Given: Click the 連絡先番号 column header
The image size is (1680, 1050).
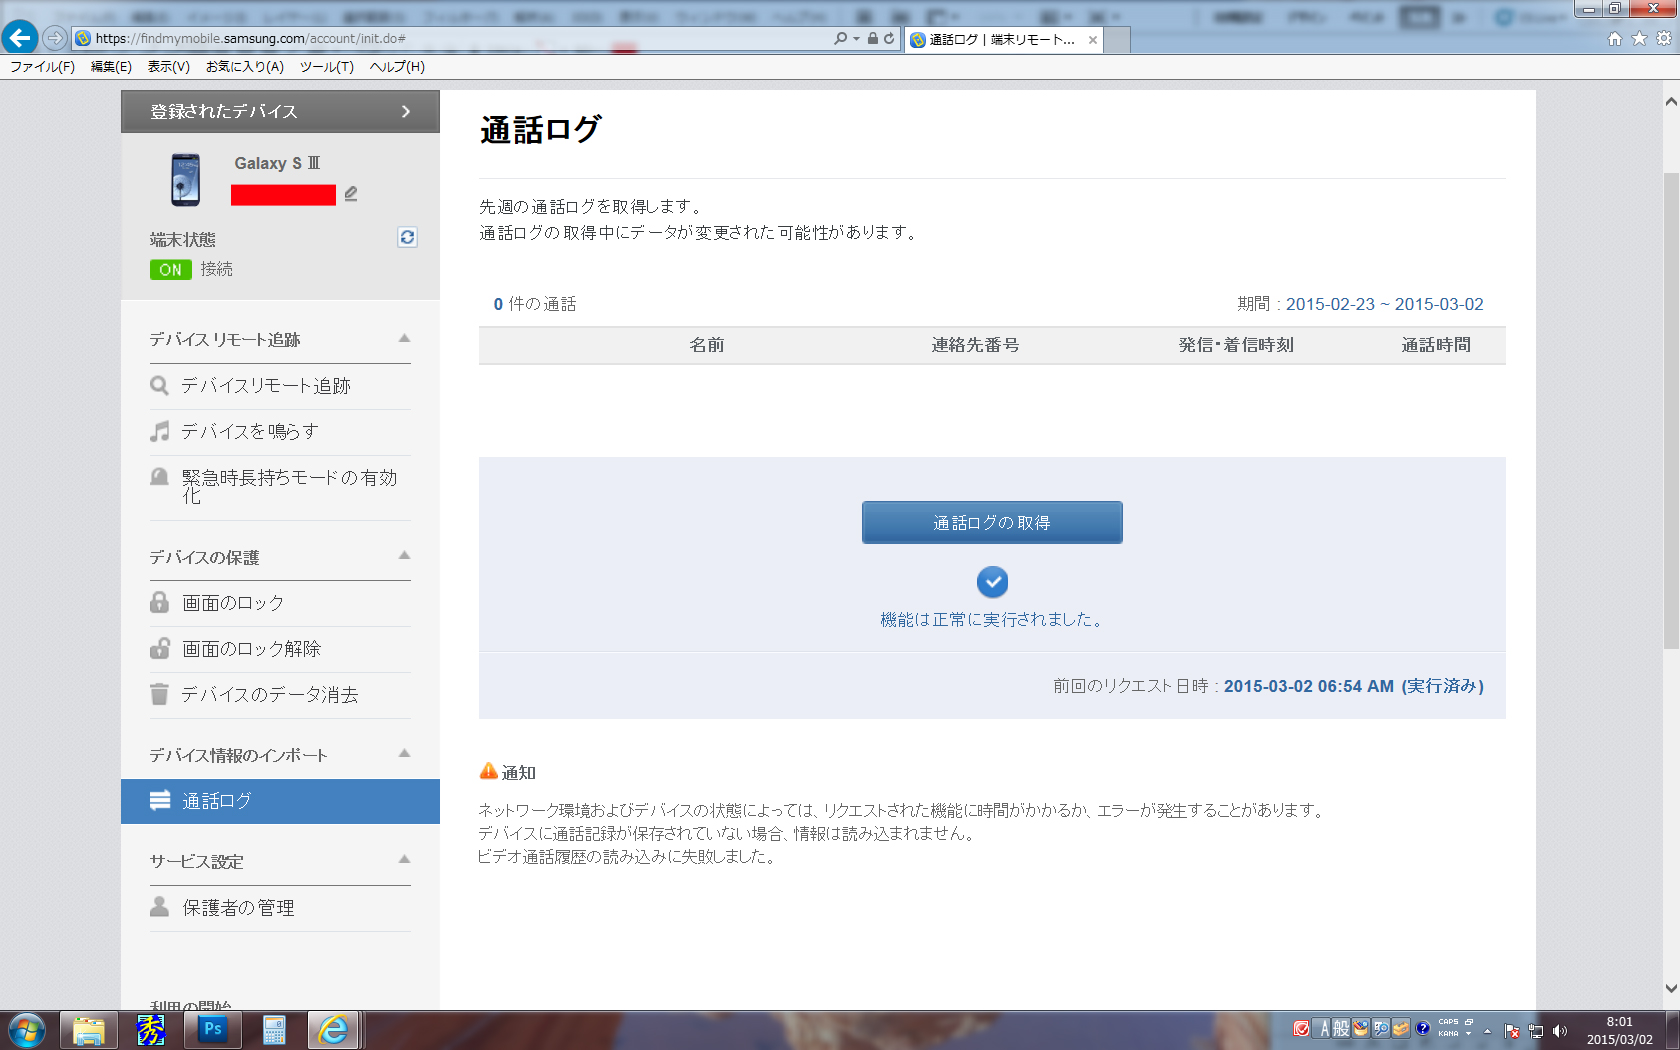Looking at the screenshot, I should 975,345.
